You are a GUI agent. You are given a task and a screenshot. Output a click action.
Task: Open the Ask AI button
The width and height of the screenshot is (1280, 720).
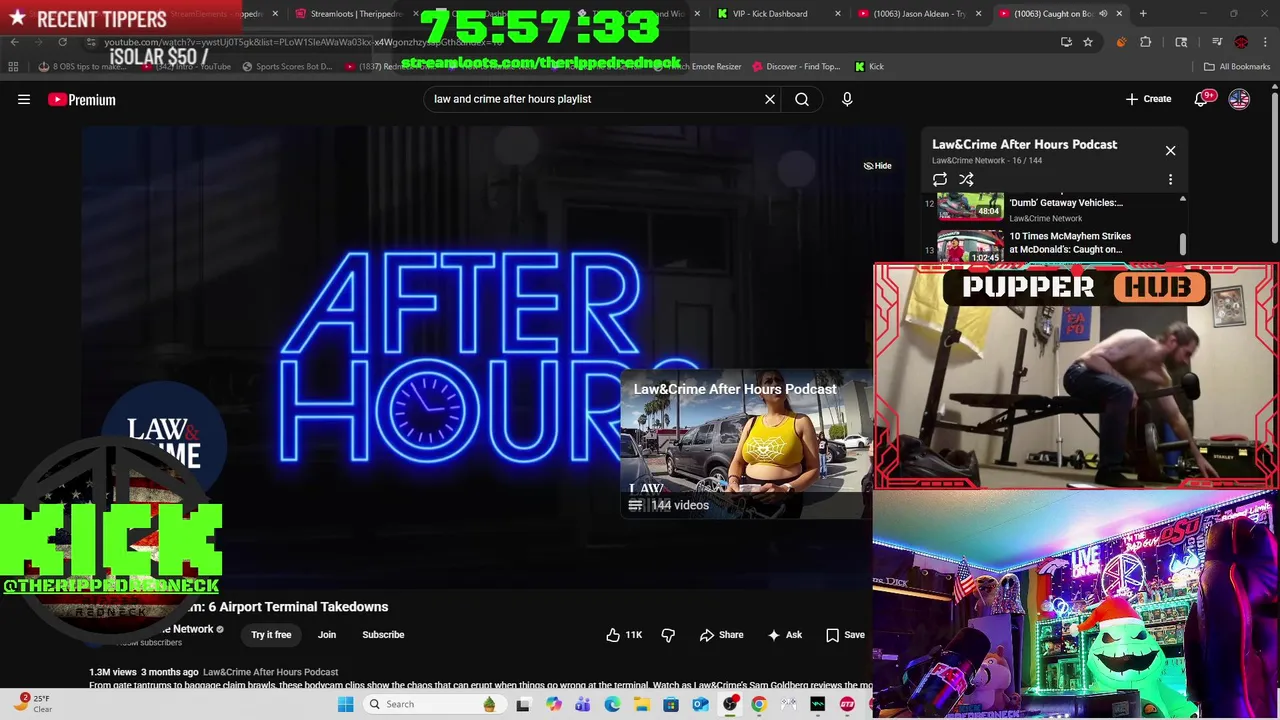tap(784, 635)
